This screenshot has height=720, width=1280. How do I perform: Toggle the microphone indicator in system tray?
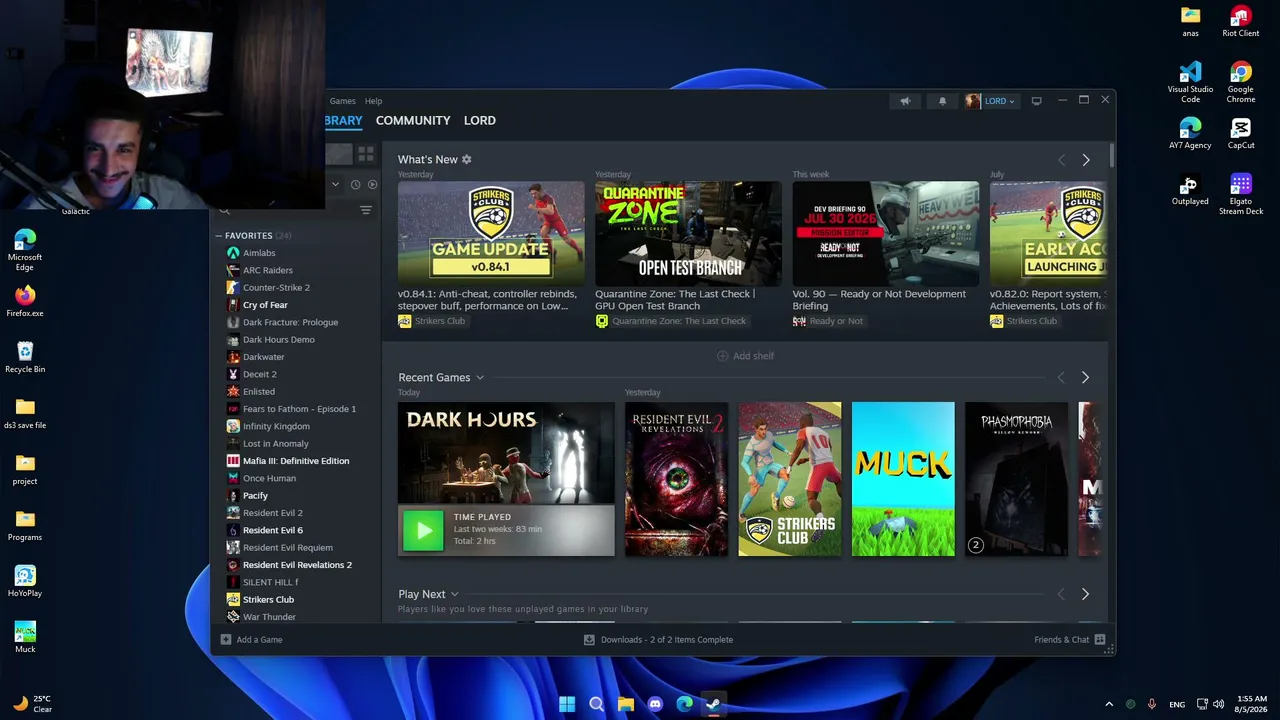(x=1152, y=705)
